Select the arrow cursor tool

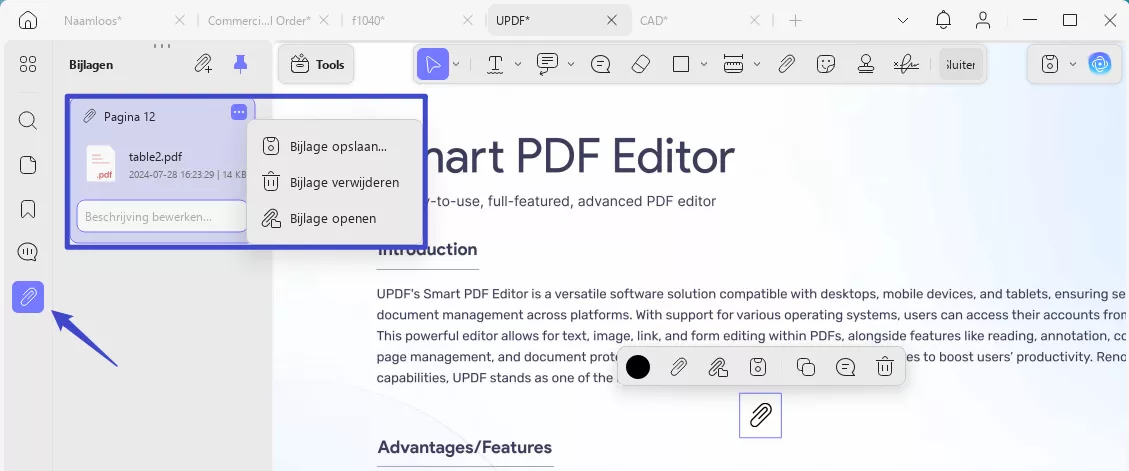pyautogui.click(x=433, y=64)
